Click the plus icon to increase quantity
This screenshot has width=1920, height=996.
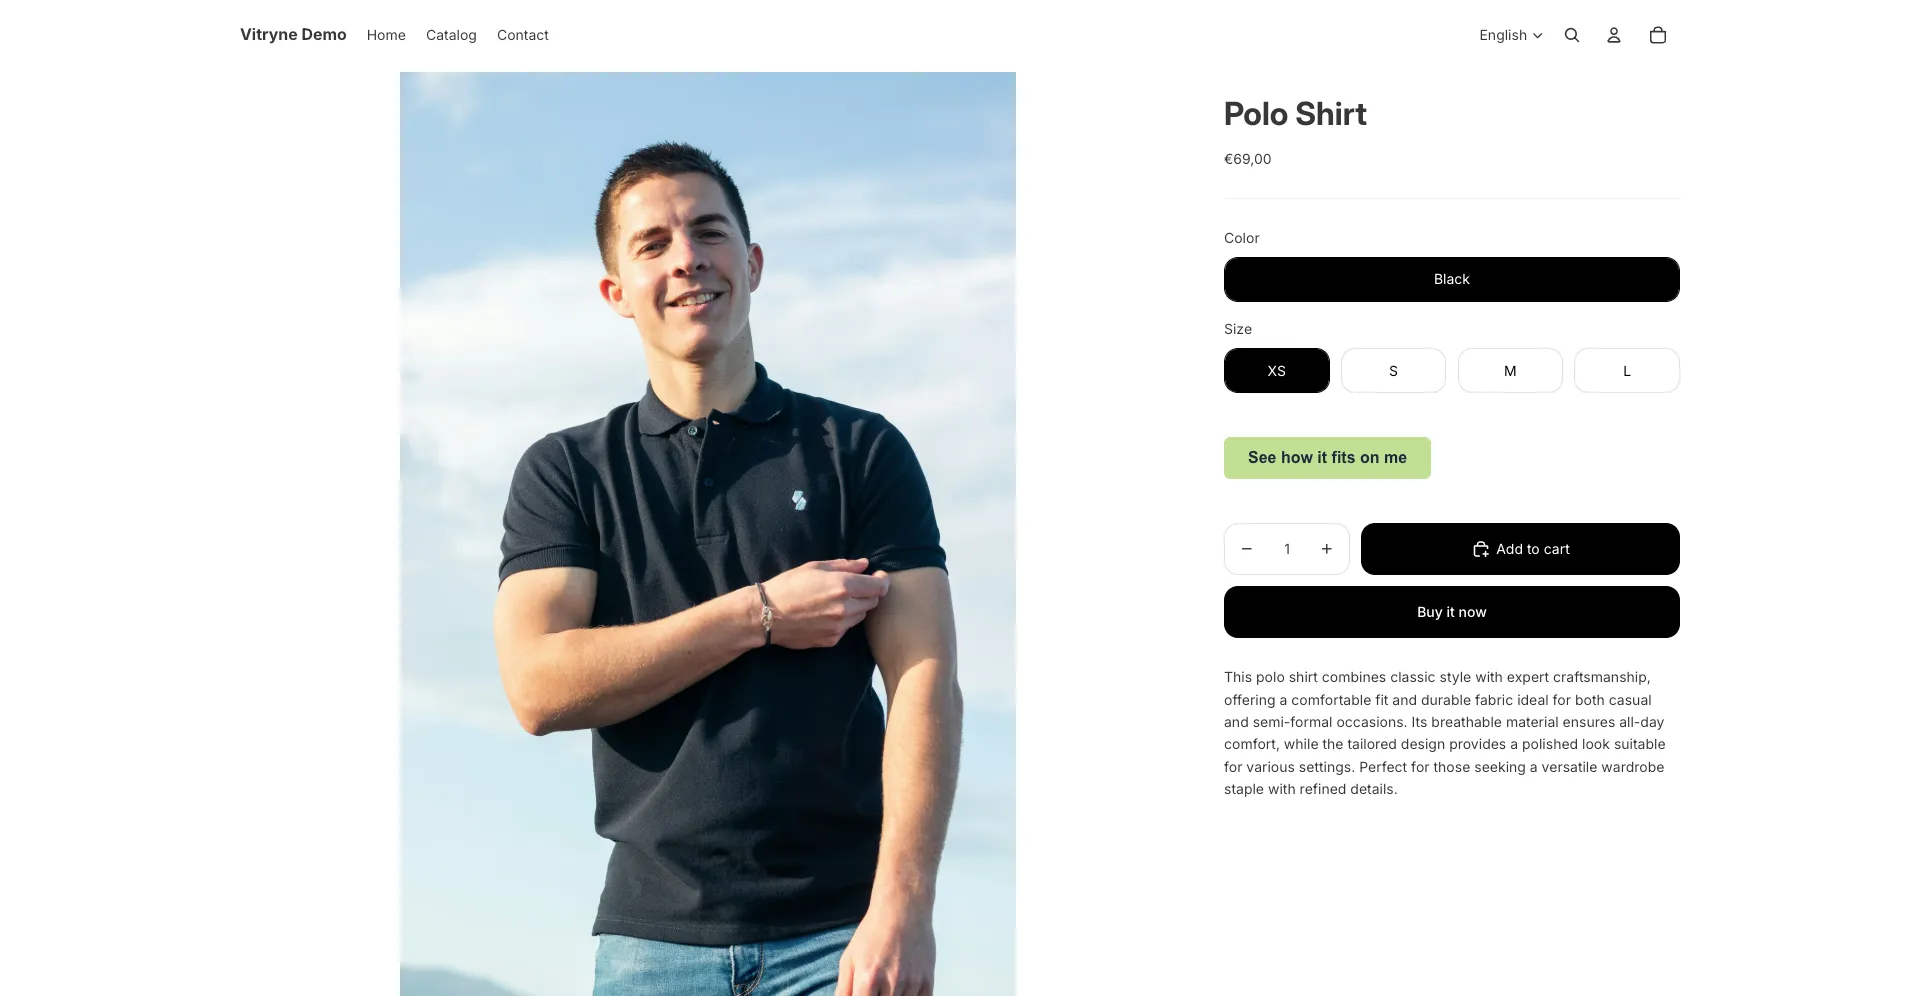tap(1327, 548)
